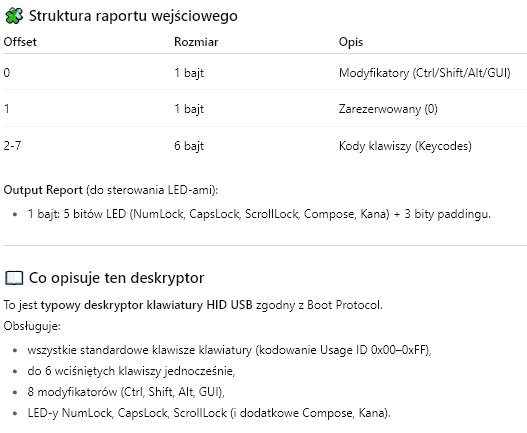Click the '8 modyfikatorów' bullet item

(x=126, y=392)
